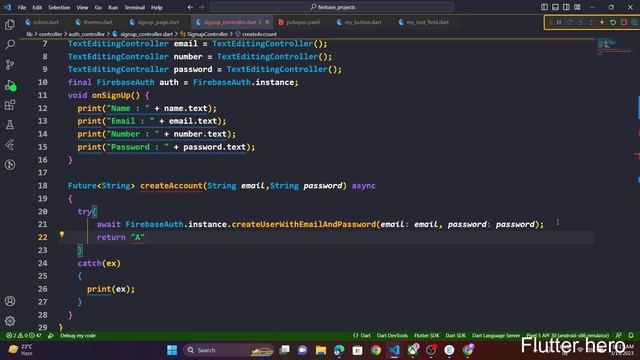The height and width of the screenshot is (360, 640).
Task: Open the Extensions view
Action: tap(10, 105)
